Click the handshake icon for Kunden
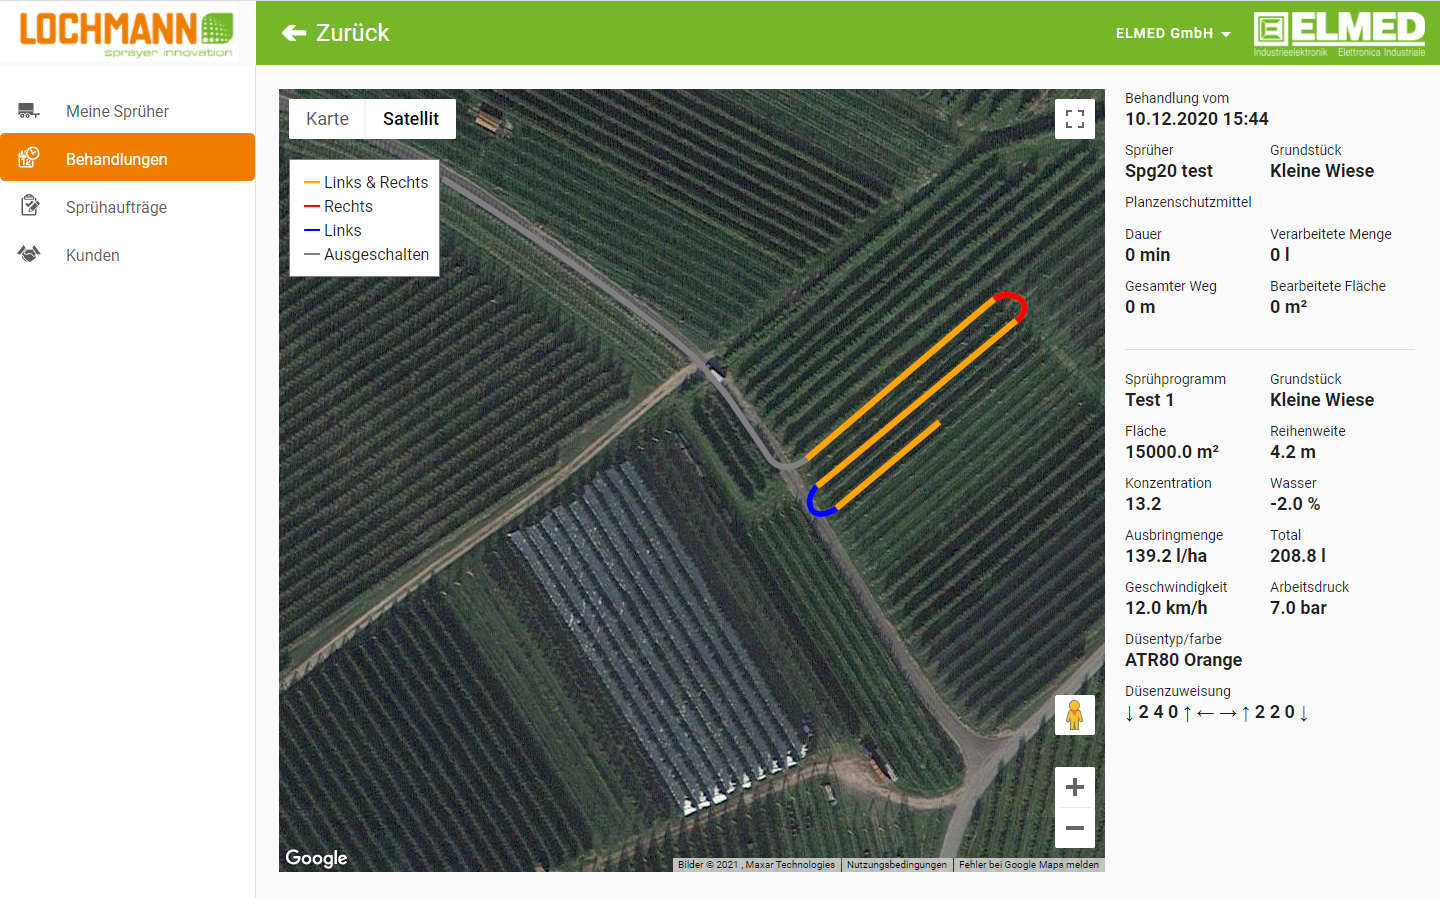The width and height of the screenshot is (1440, 898). 29,254
